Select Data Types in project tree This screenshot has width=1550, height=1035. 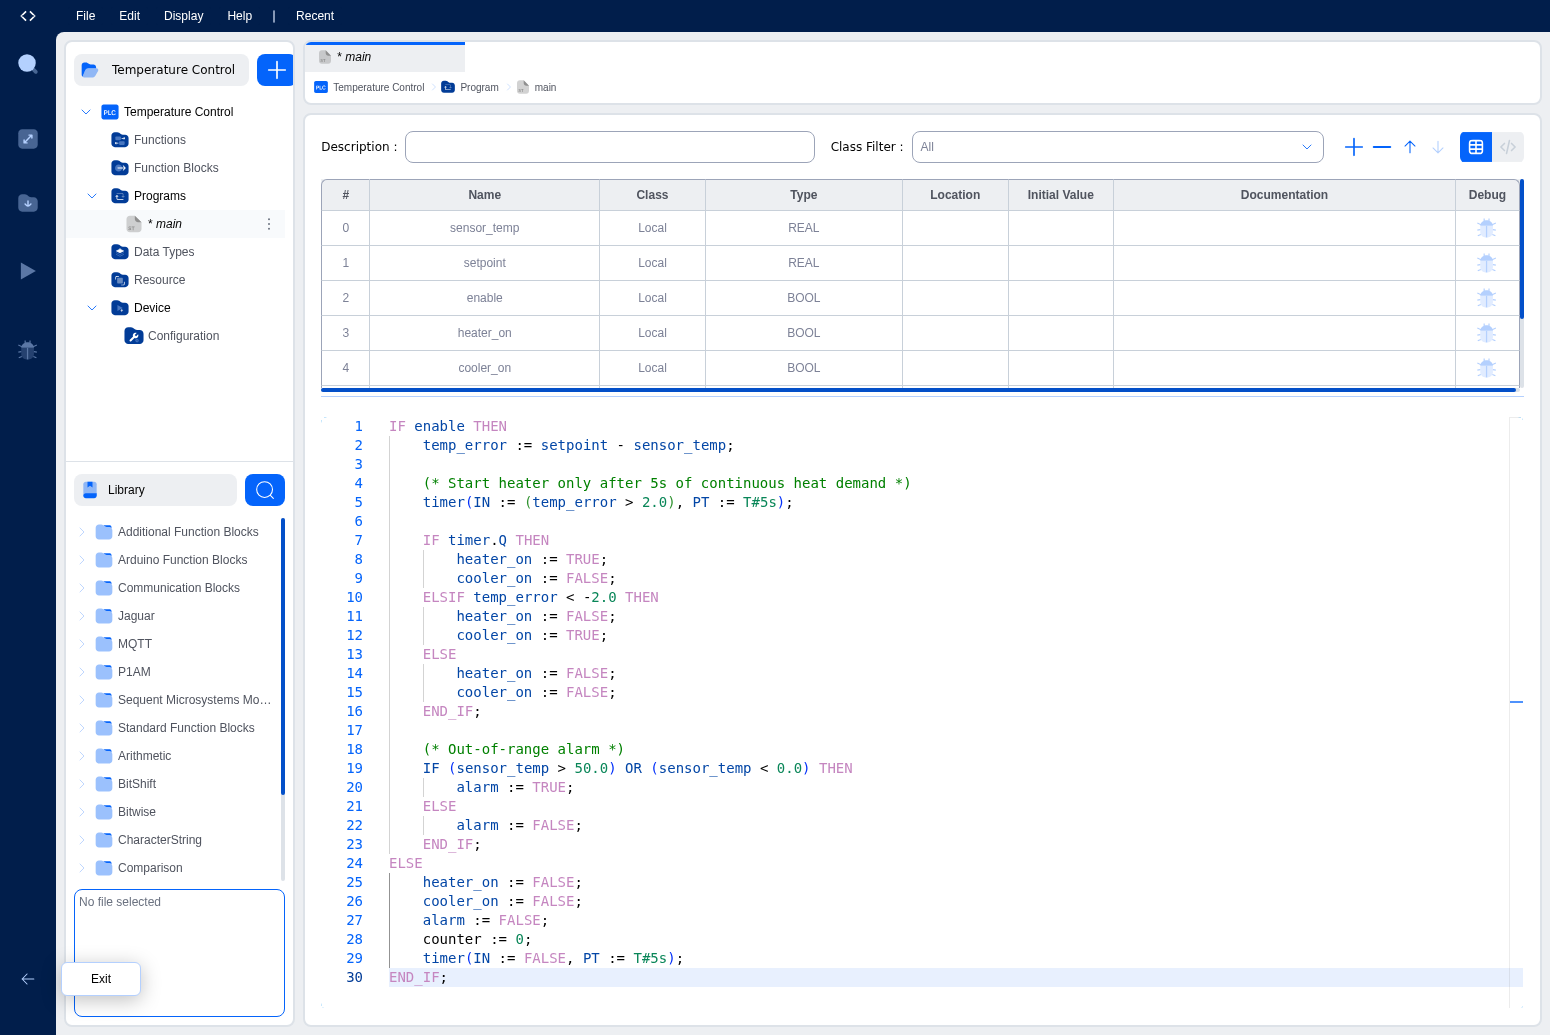(164, 252)
